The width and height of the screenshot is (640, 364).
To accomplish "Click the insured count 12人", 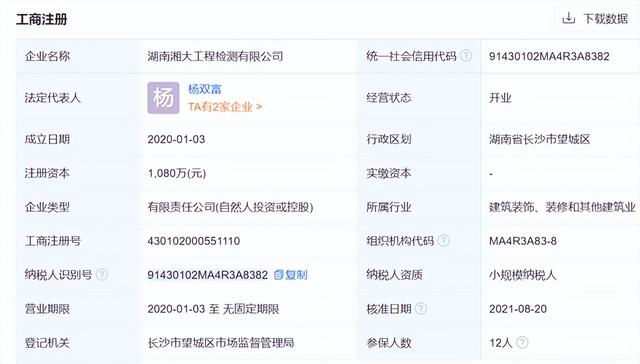I will [500, 343].
